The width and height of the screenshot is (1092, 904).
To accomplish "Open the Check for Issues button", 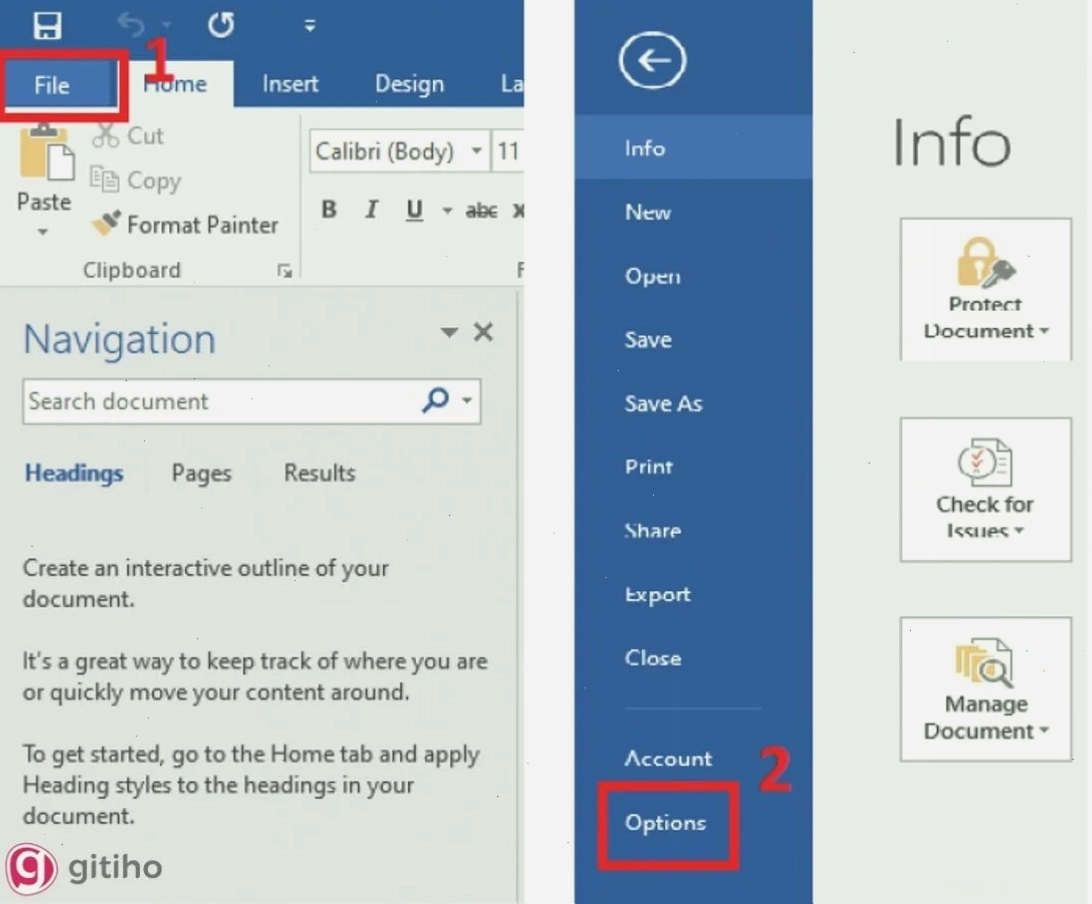I will [x=985, y=489].
